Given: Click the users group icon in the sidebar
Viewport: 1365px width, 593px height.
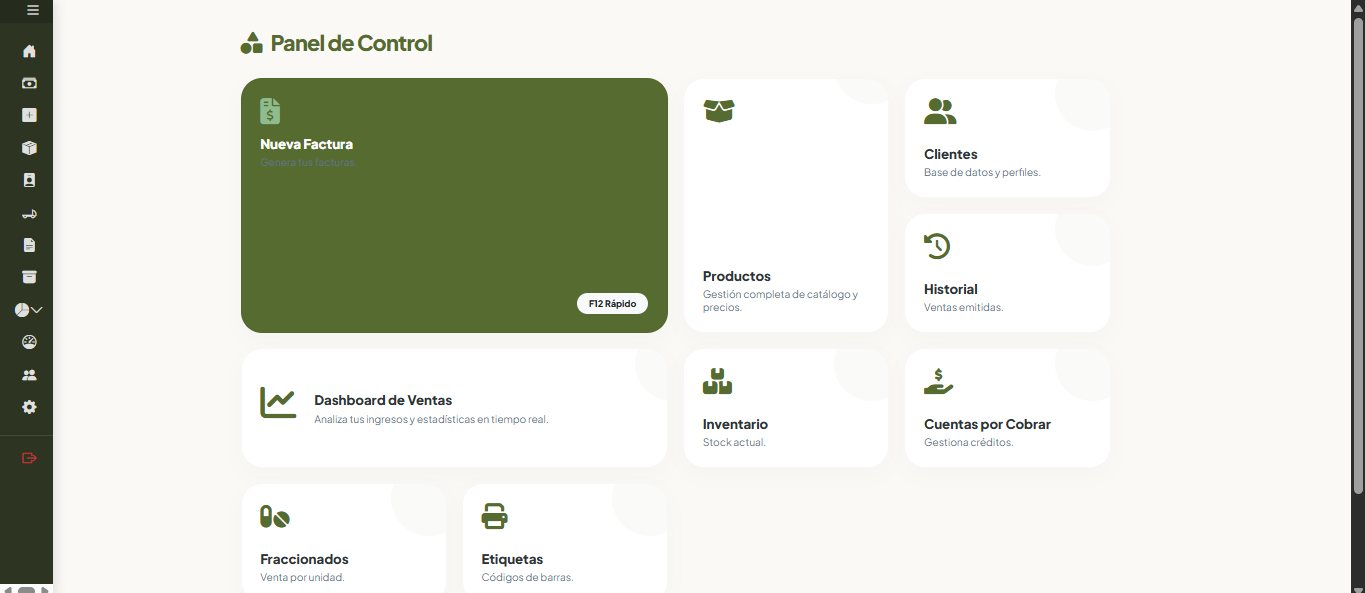Looking at the screenshot, I should [x=29, y=375].
